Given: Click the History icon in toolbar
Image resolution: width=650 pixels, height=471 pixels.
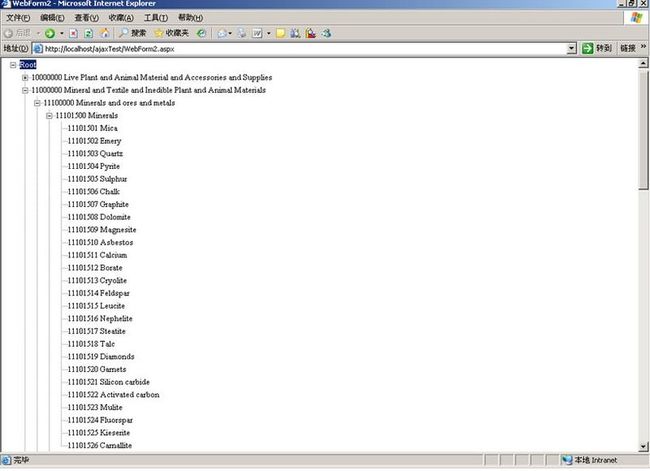Looking at the screenshot, I should 201,33.
